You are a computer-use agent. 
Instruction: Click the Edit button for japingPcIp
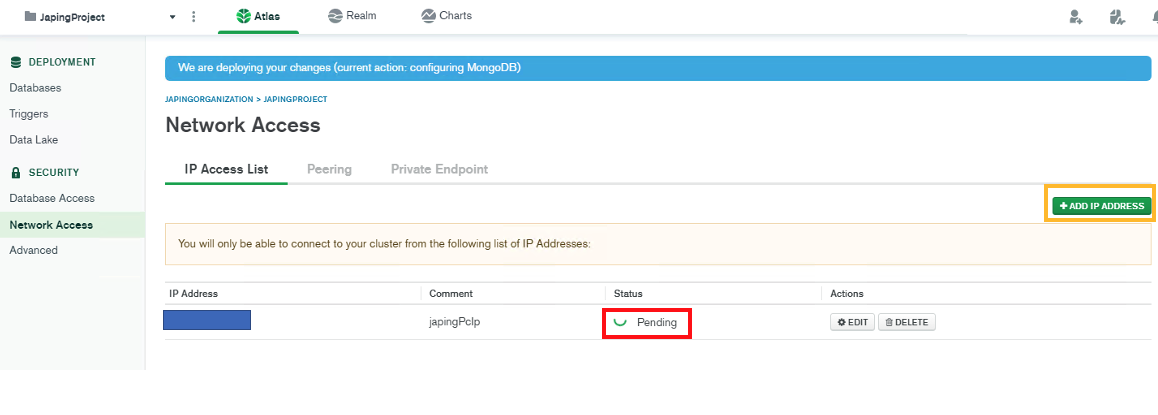[x=852, y=323]
